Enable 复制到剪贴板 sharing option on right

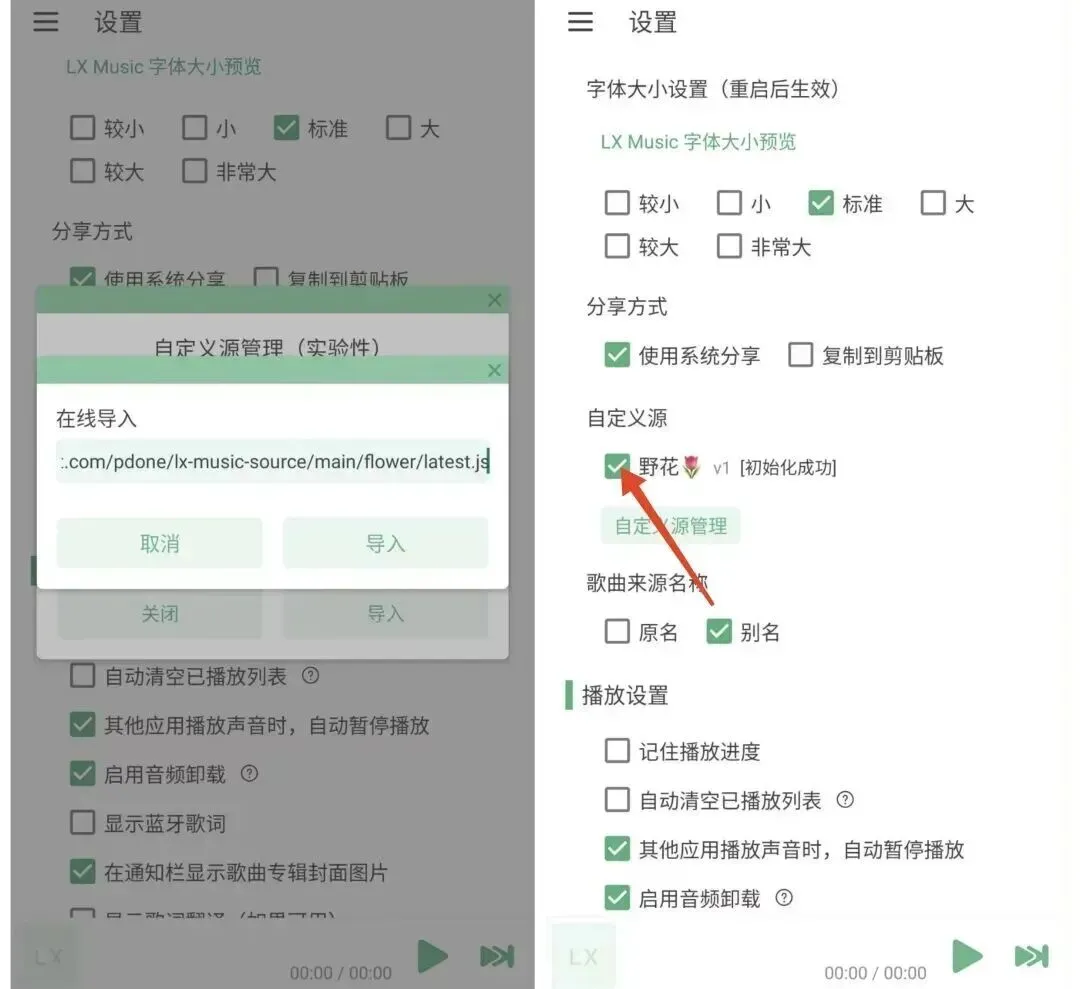[800, 355]
